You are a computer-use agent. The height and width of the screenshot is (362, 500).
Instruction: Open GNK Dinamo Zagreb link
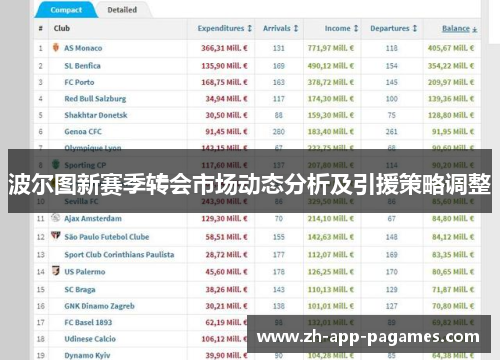pos(99,306)
